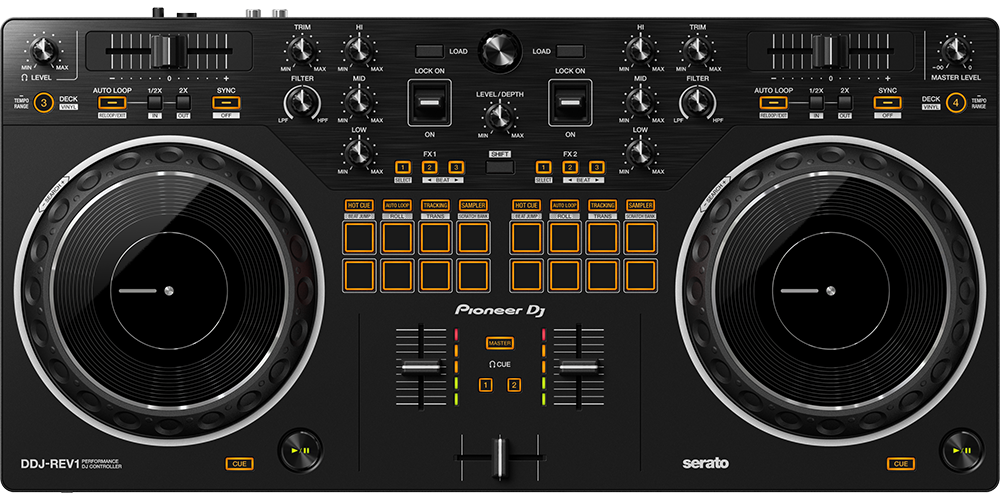This screenshot has width=1000, height=500.
Task: Flip the left LOCK ON effect lever
Action: (x=430, y=102)
